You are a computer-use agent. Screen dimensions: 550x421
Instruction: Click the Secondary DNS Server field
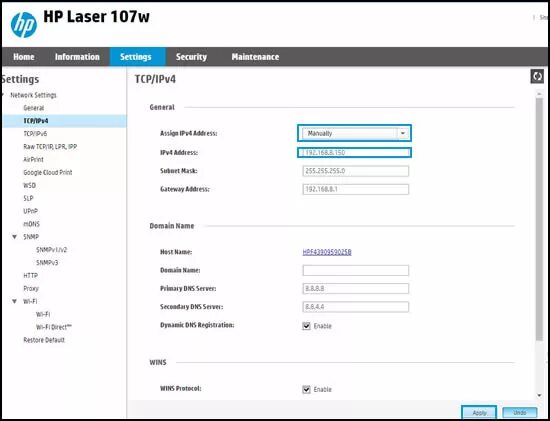(x=356, y=307)
